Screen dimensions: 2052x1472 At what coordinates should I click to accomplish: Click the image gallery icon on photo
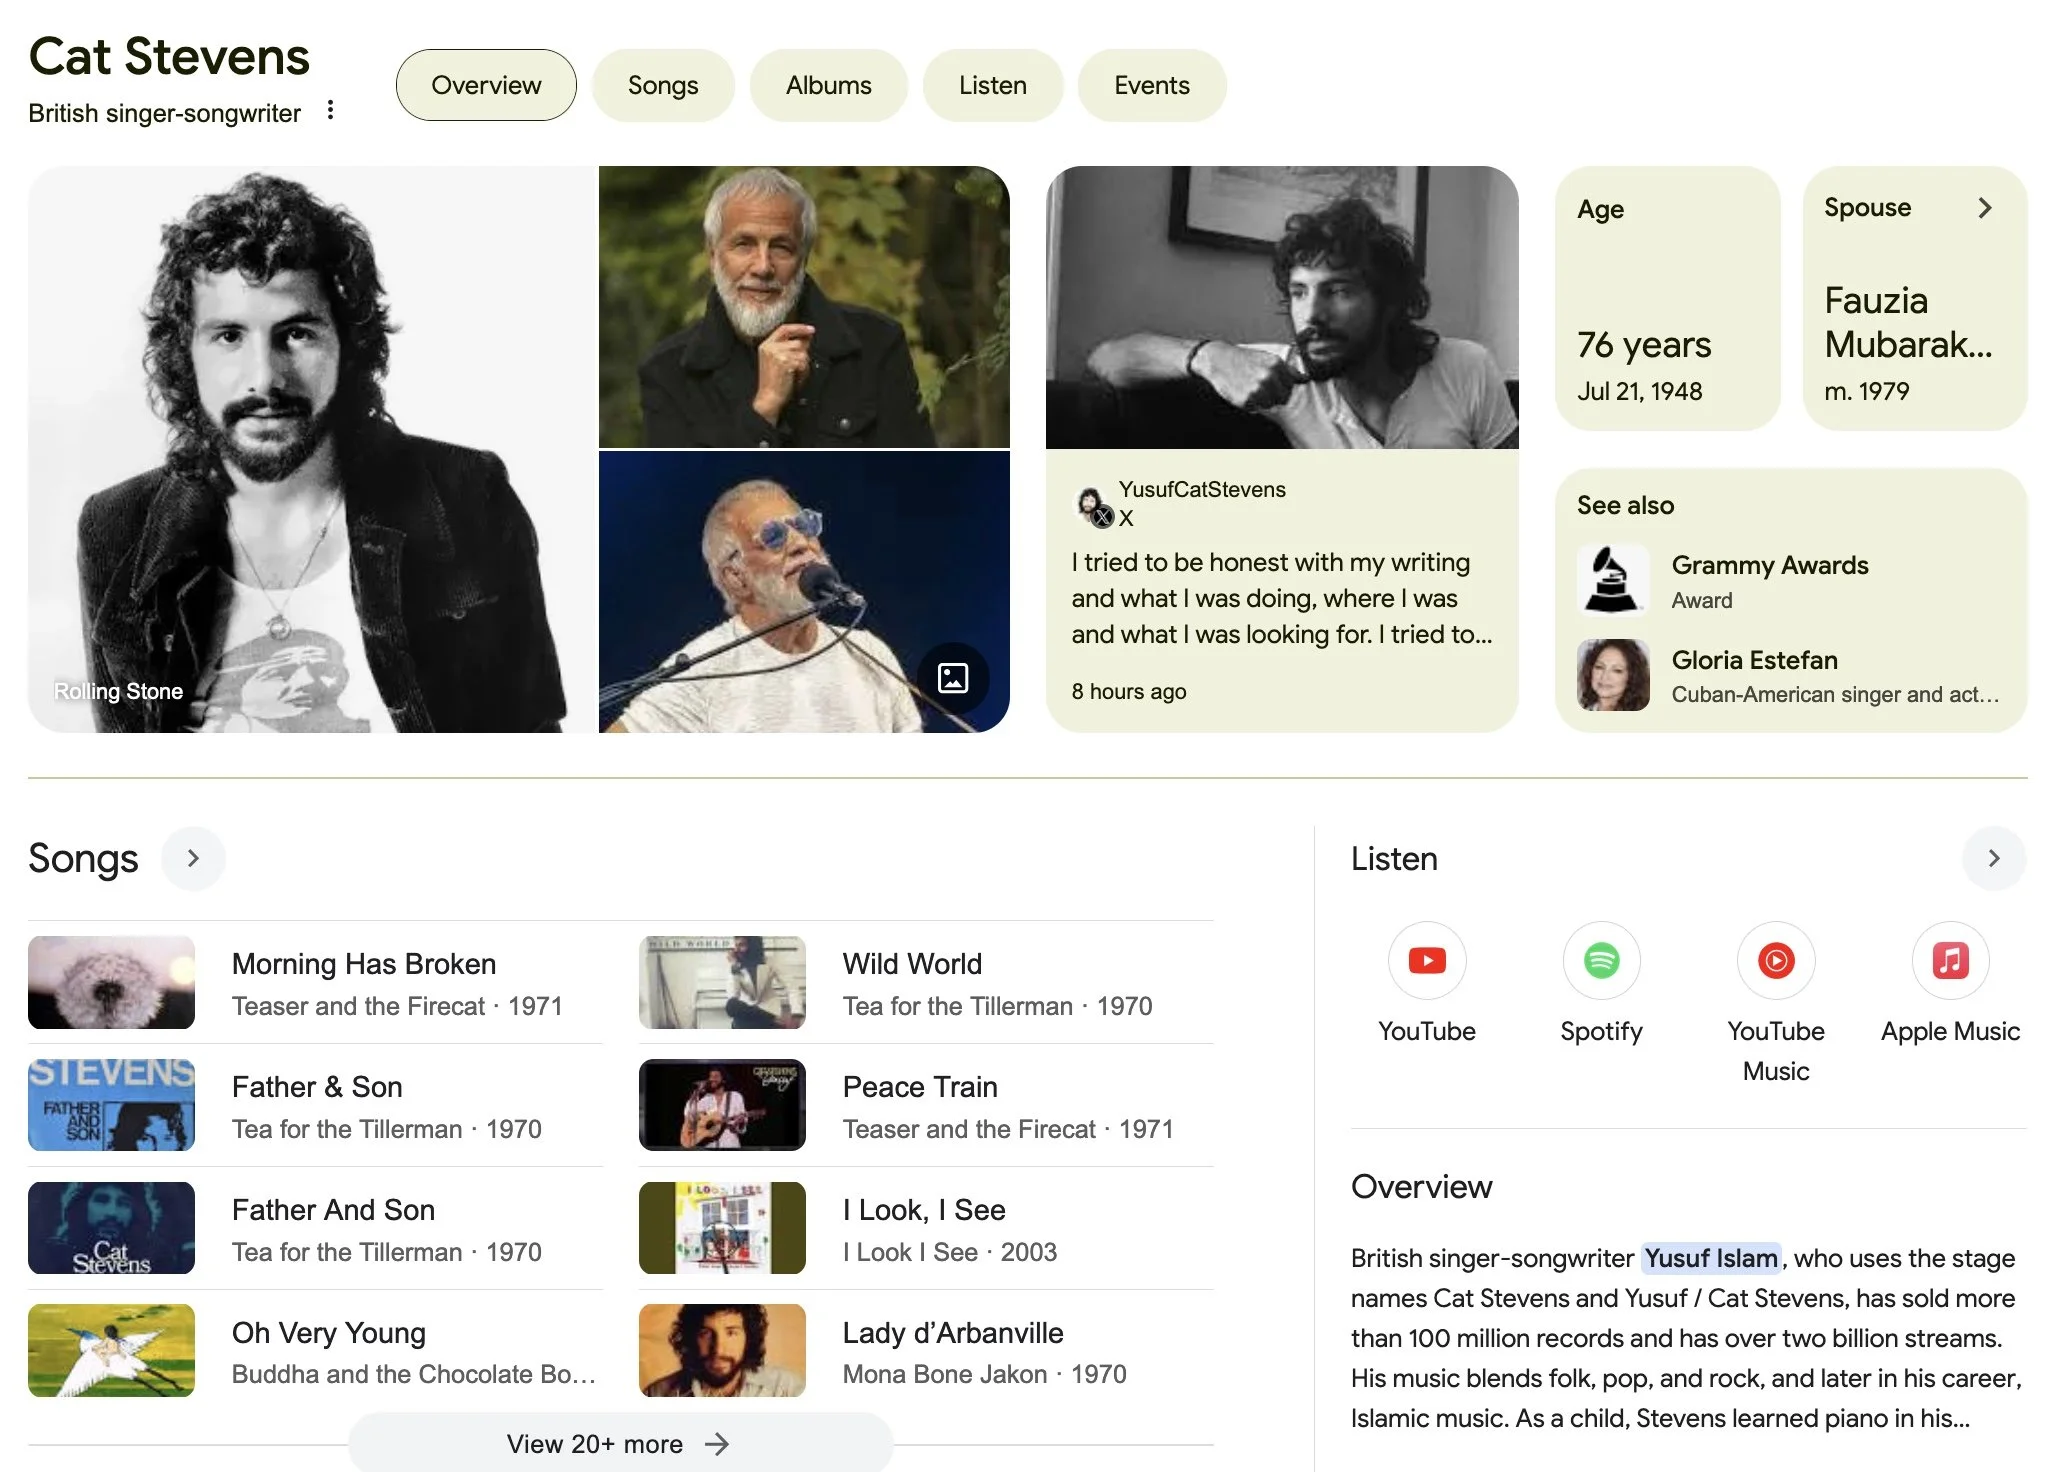(953, 678)
